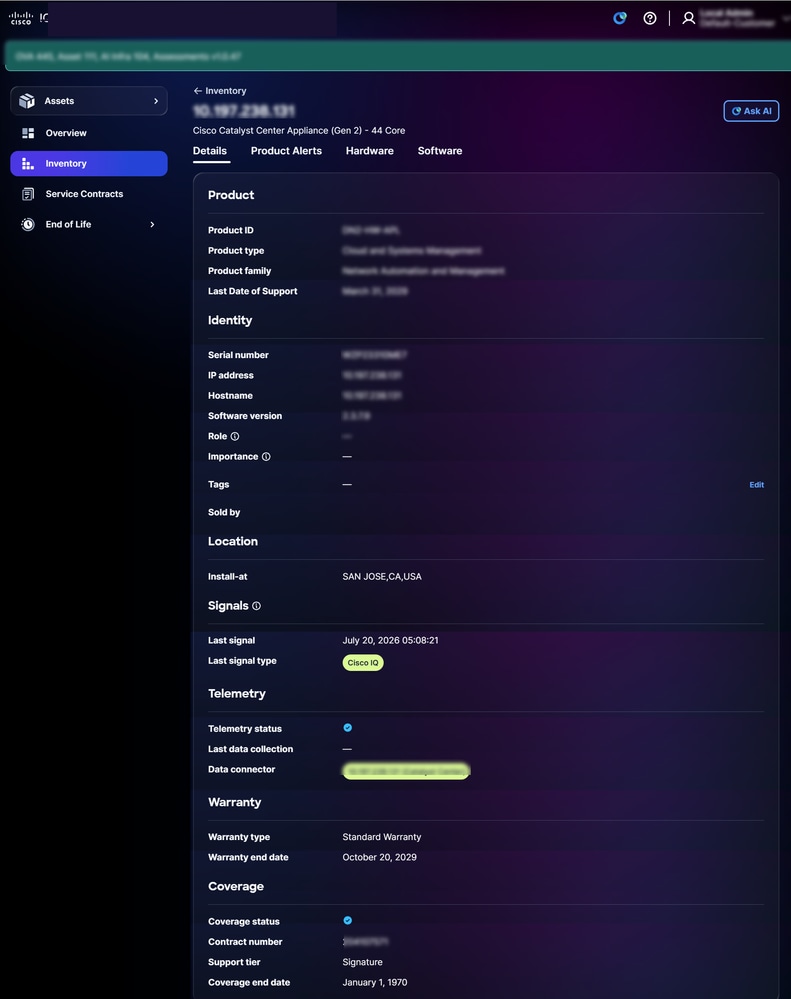Click the Overview grid icon

28,133
